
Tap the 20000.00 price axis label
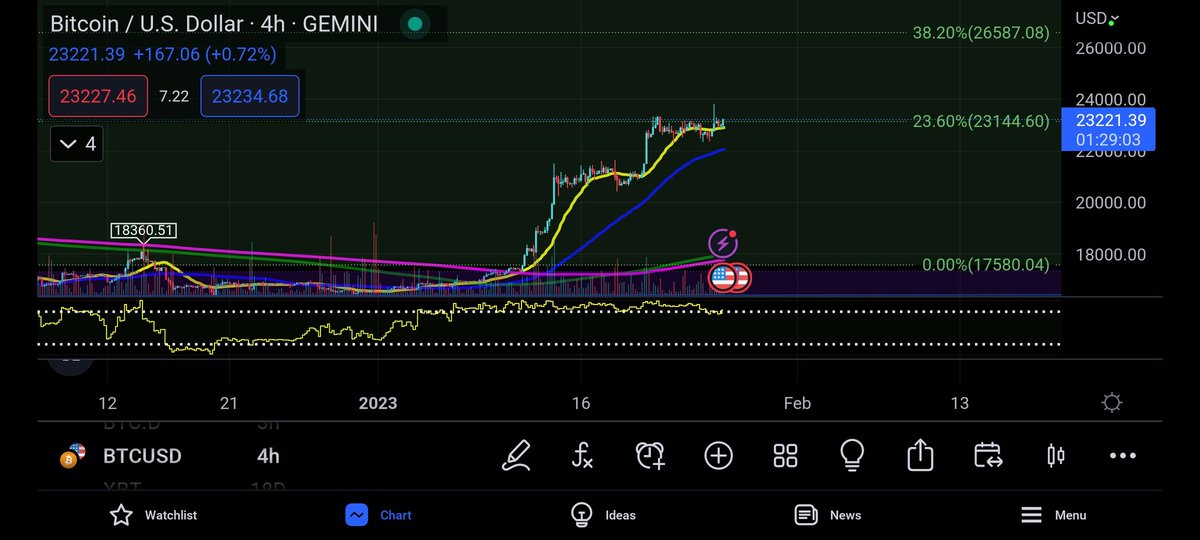(x=1110, y=202)
